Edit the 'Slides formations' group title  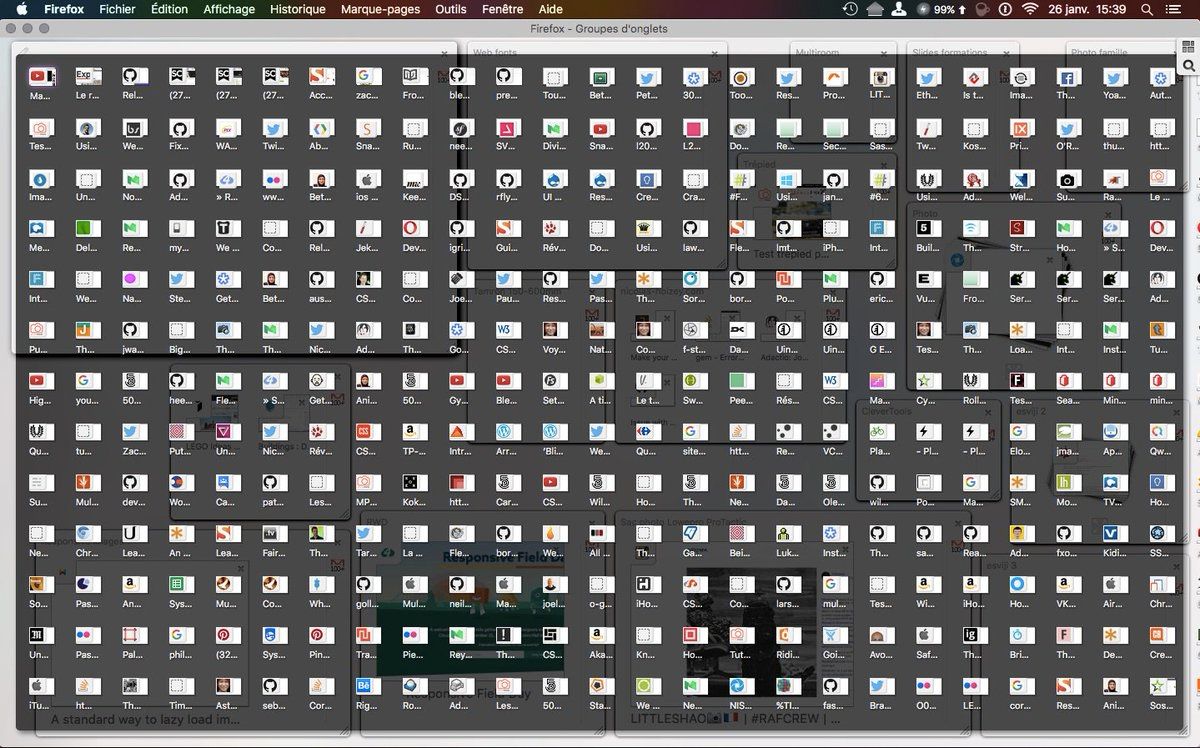(x=950, y=52)
